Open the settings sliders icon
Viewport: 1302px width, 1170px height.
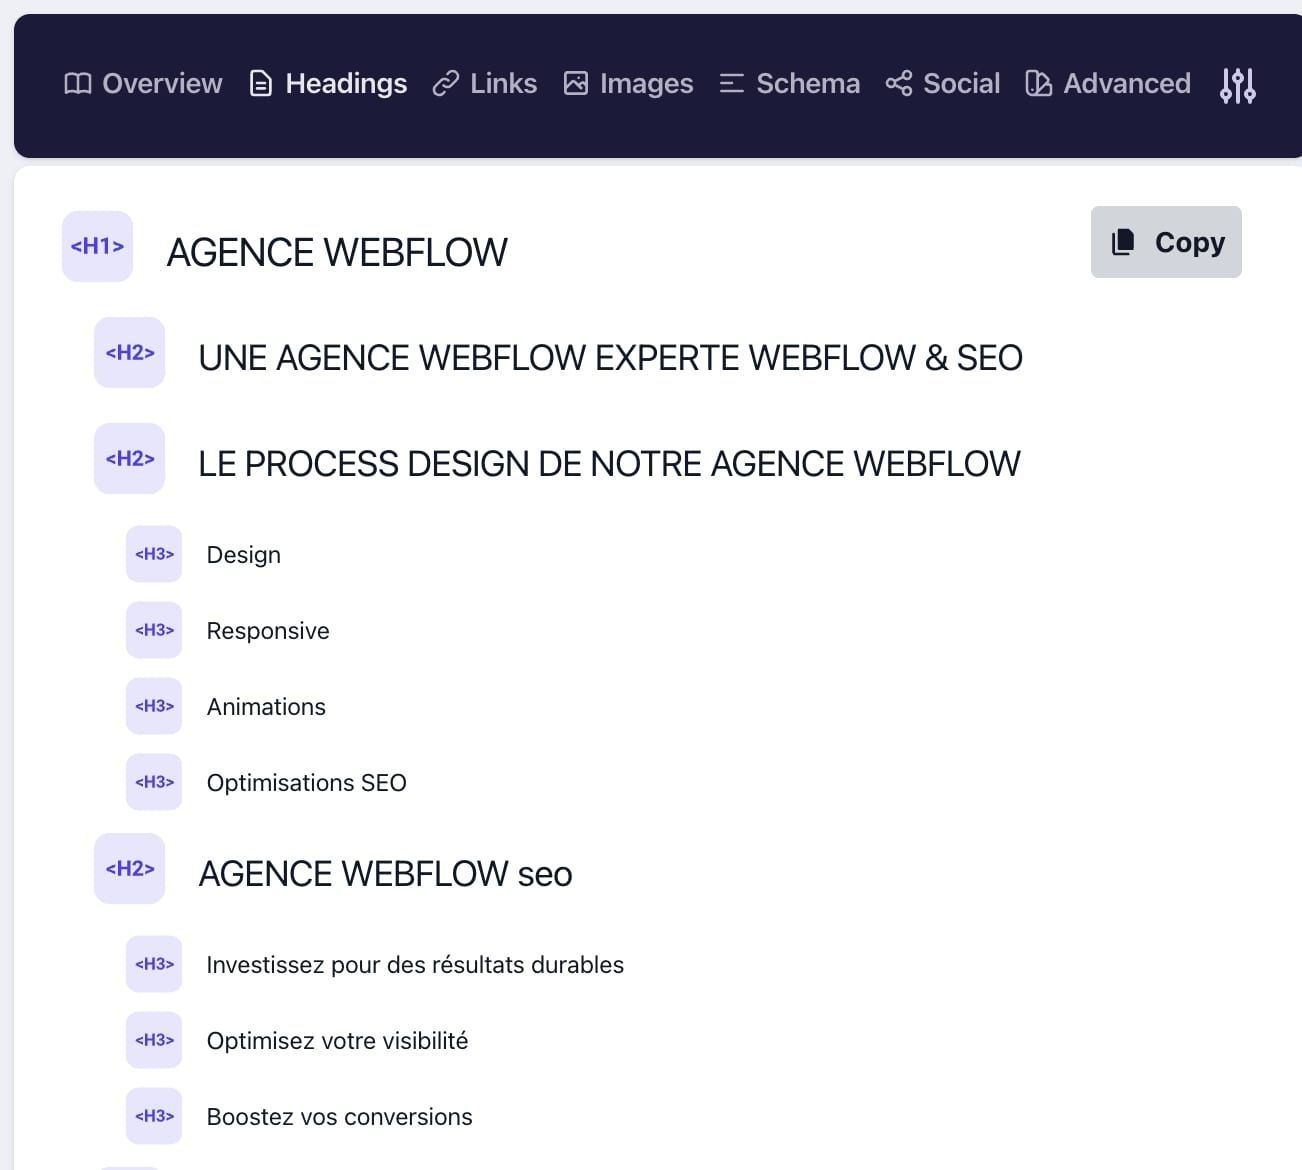coord(1237,85)
